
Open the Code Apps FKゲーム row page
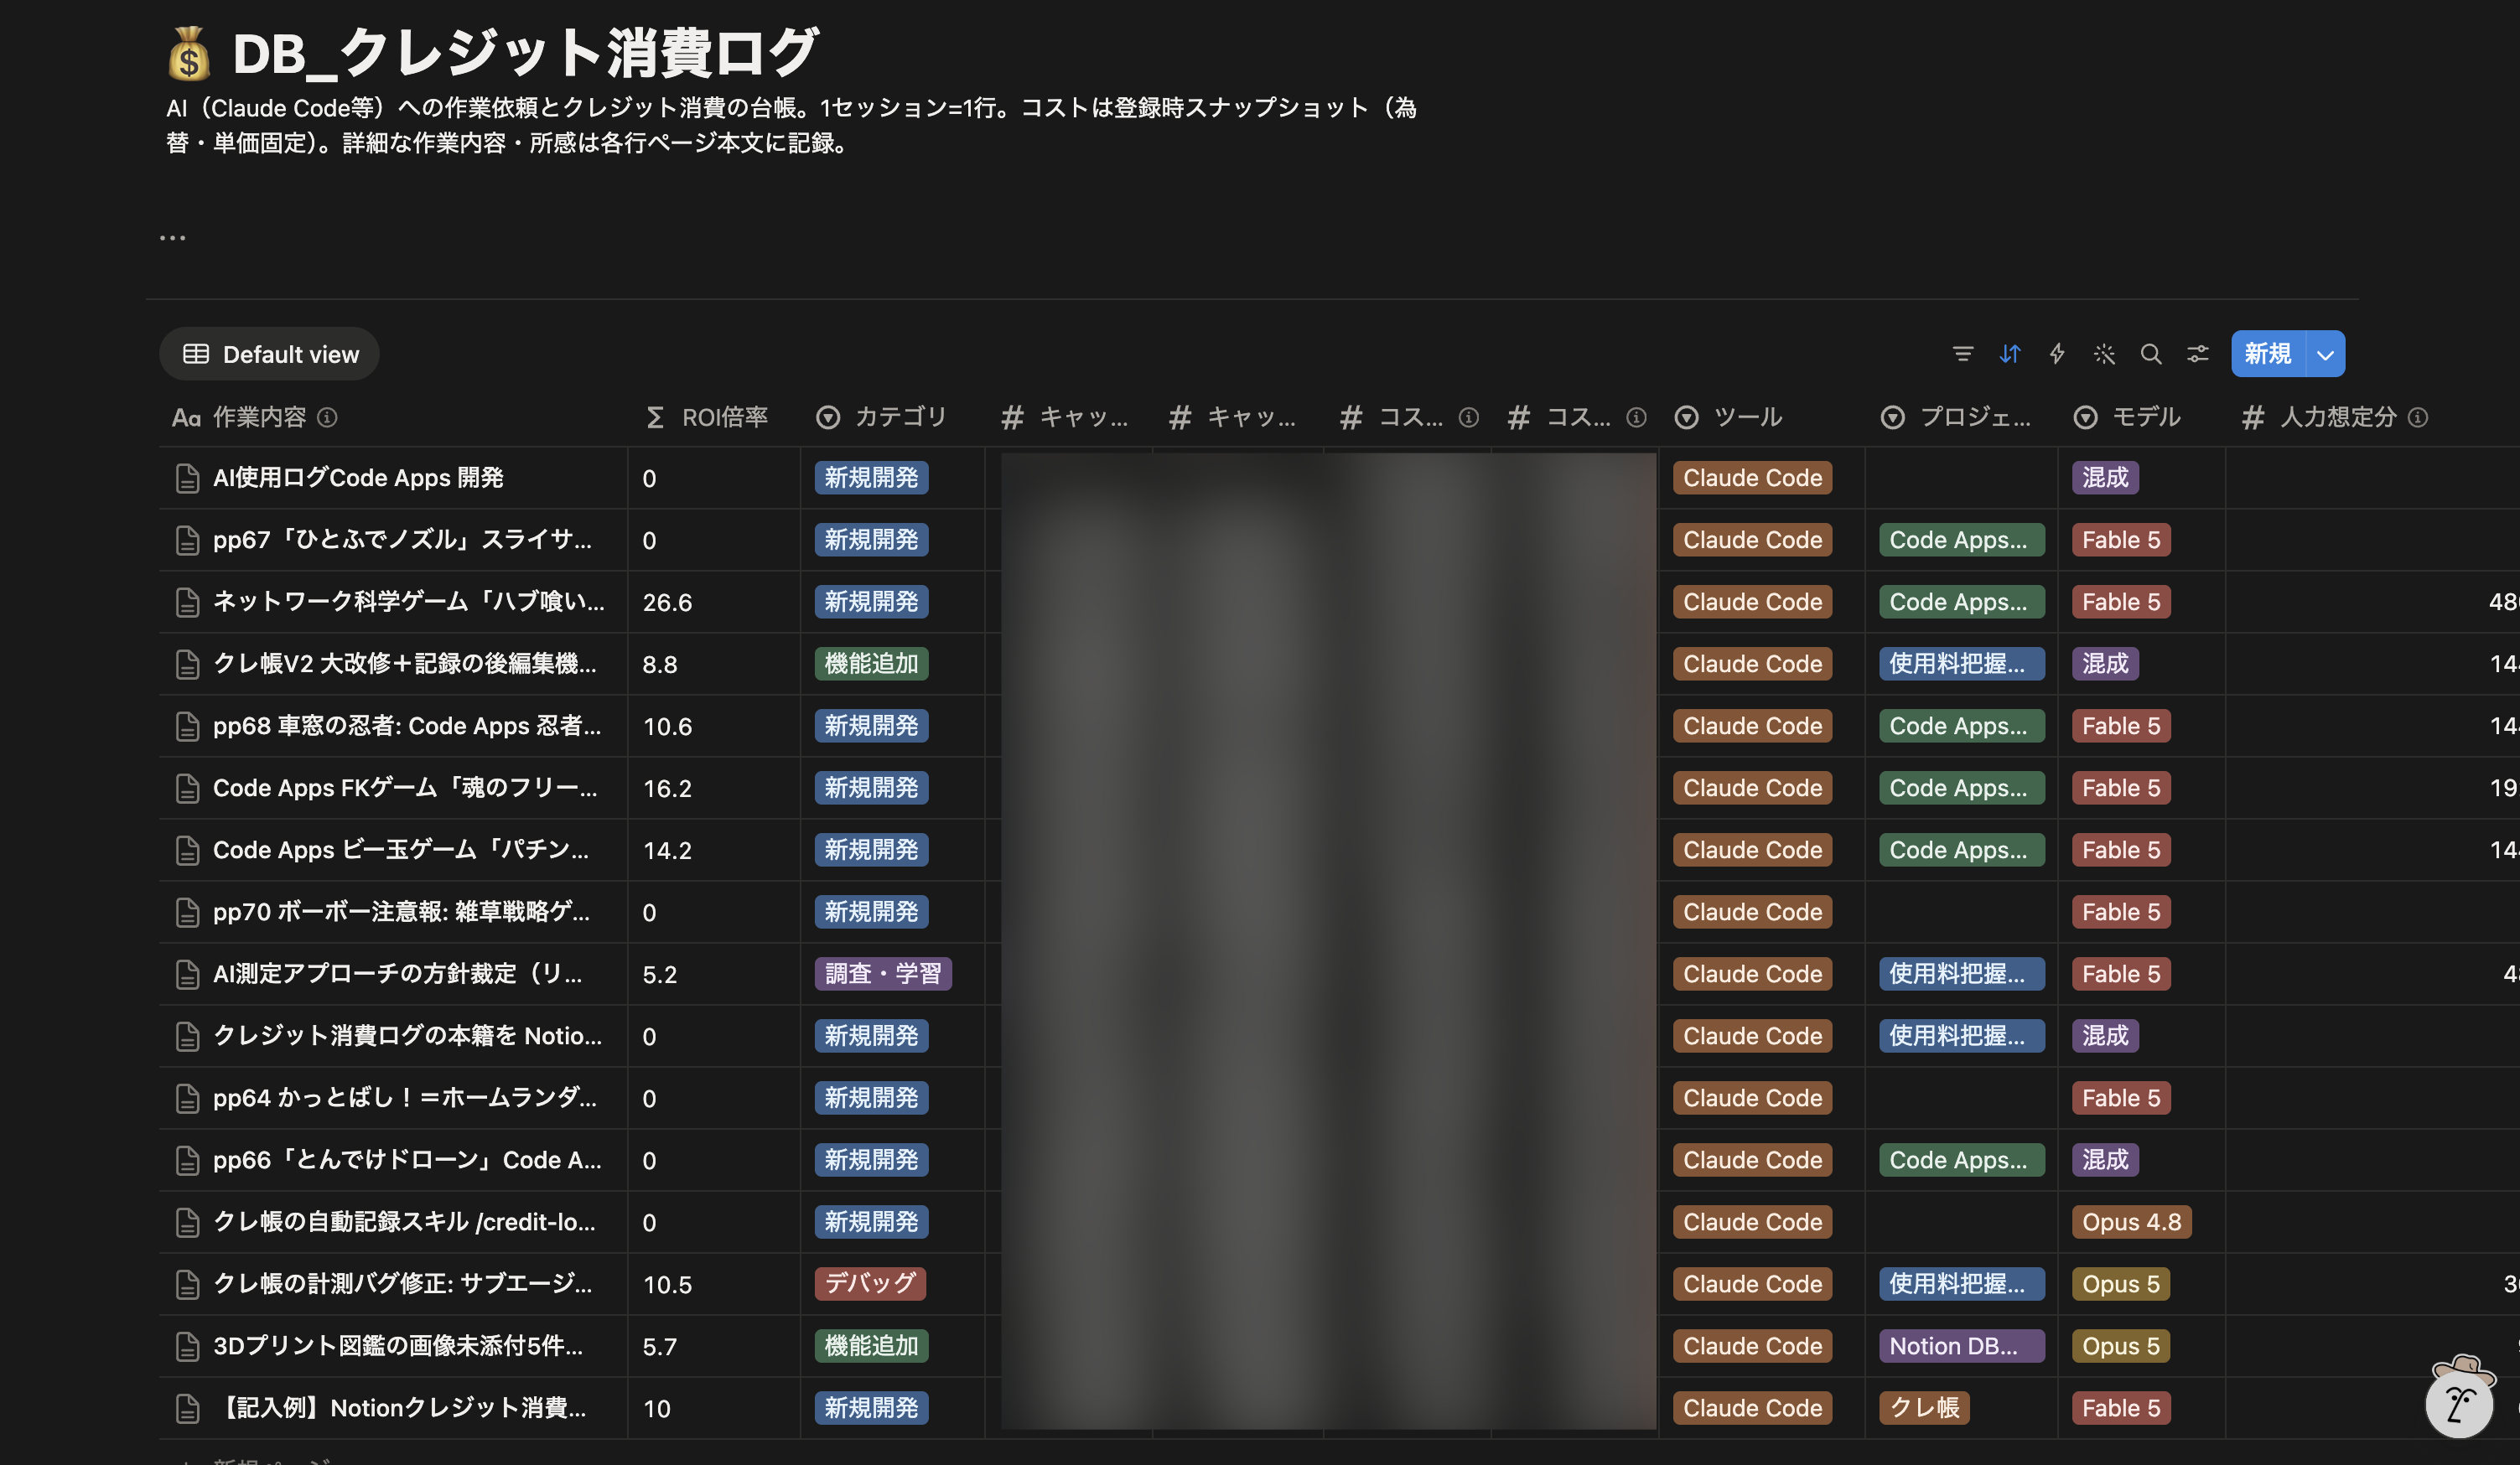[x=405, y=788]
